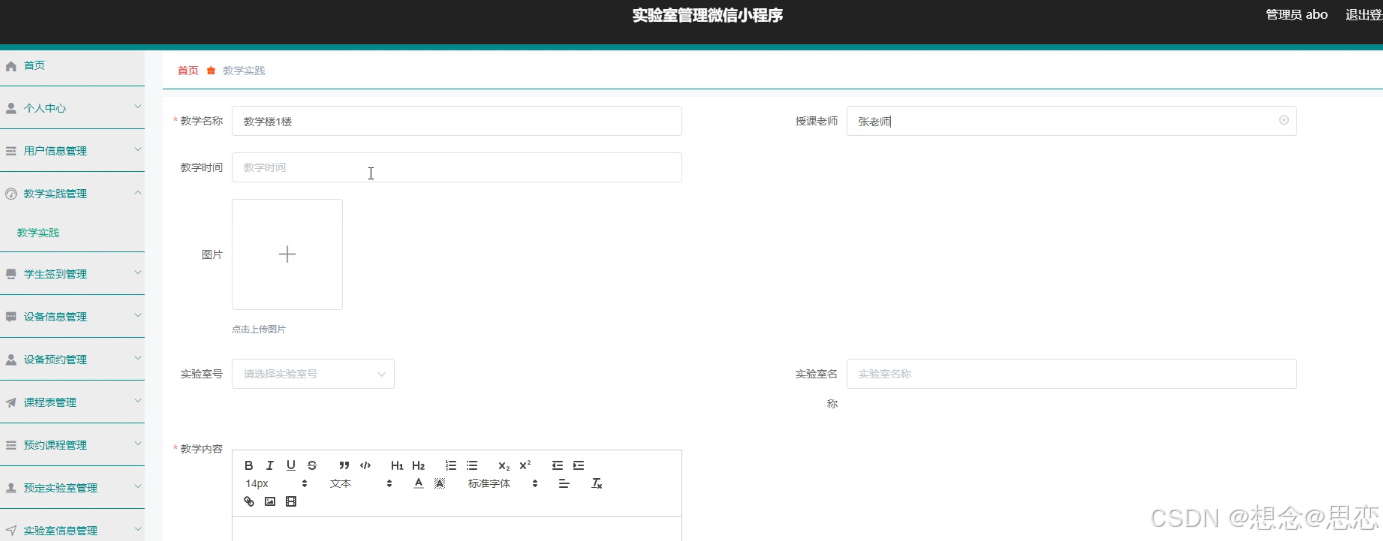
Task: Open the 实验室号 selection dropdown
Action: pyautogui.click(x=313, y=374)
